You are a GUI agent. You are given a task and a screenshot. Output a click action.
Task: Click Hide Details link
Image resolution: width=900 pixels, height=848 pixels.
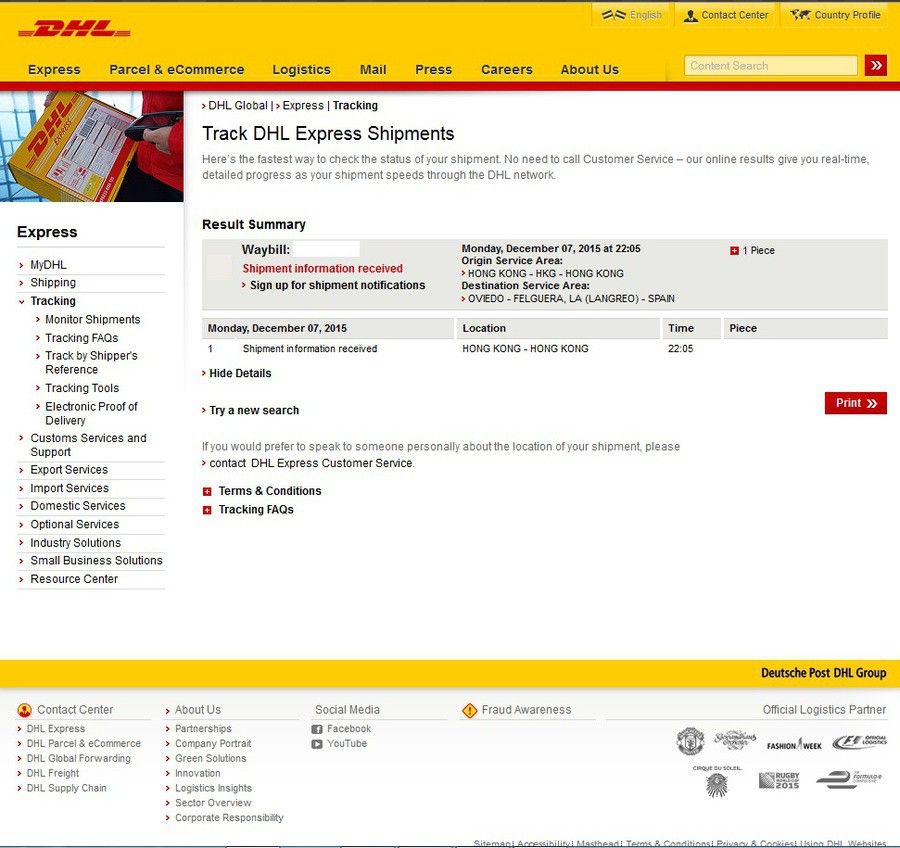click(x=240, y=373)
